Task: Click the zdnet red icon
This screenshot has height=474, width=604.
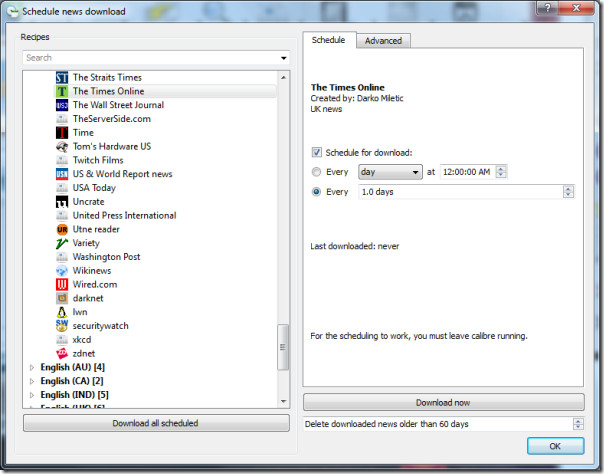Action: [62, 353]
